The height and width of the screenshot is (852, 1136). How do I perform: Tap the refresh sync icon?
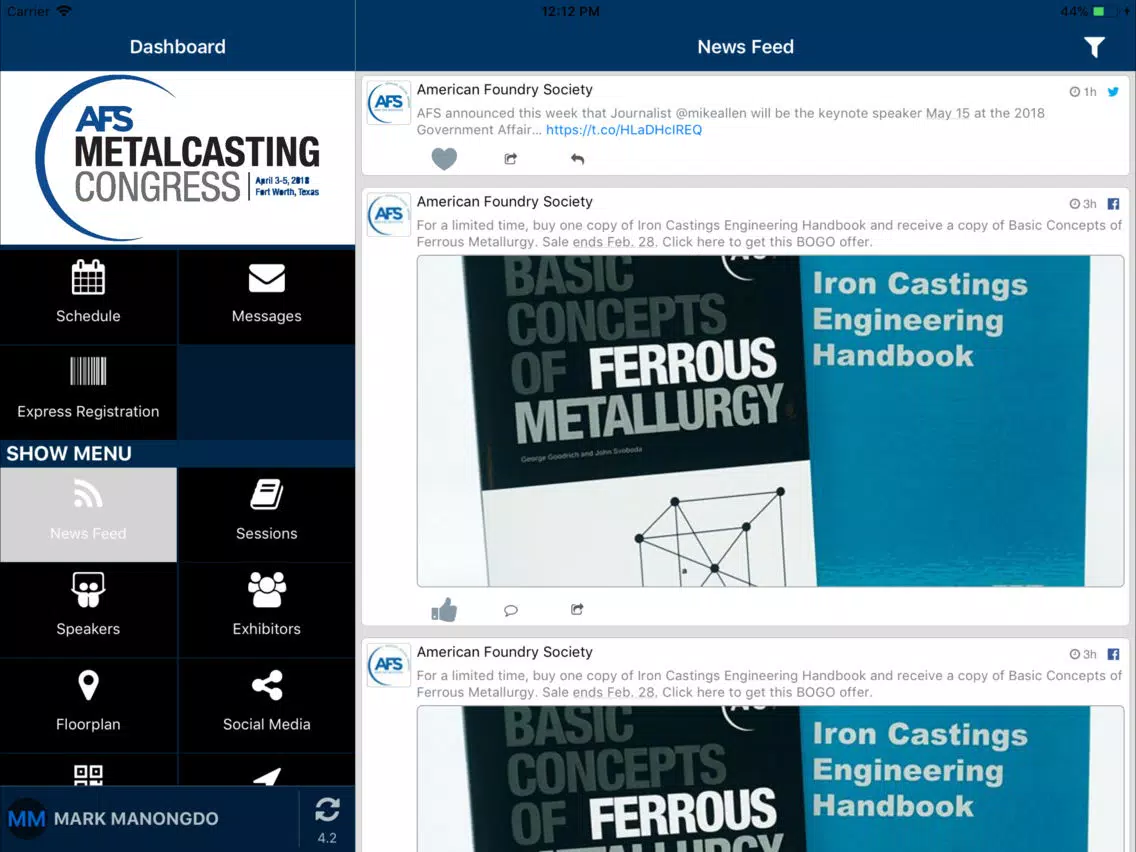[x=327, y=810]
